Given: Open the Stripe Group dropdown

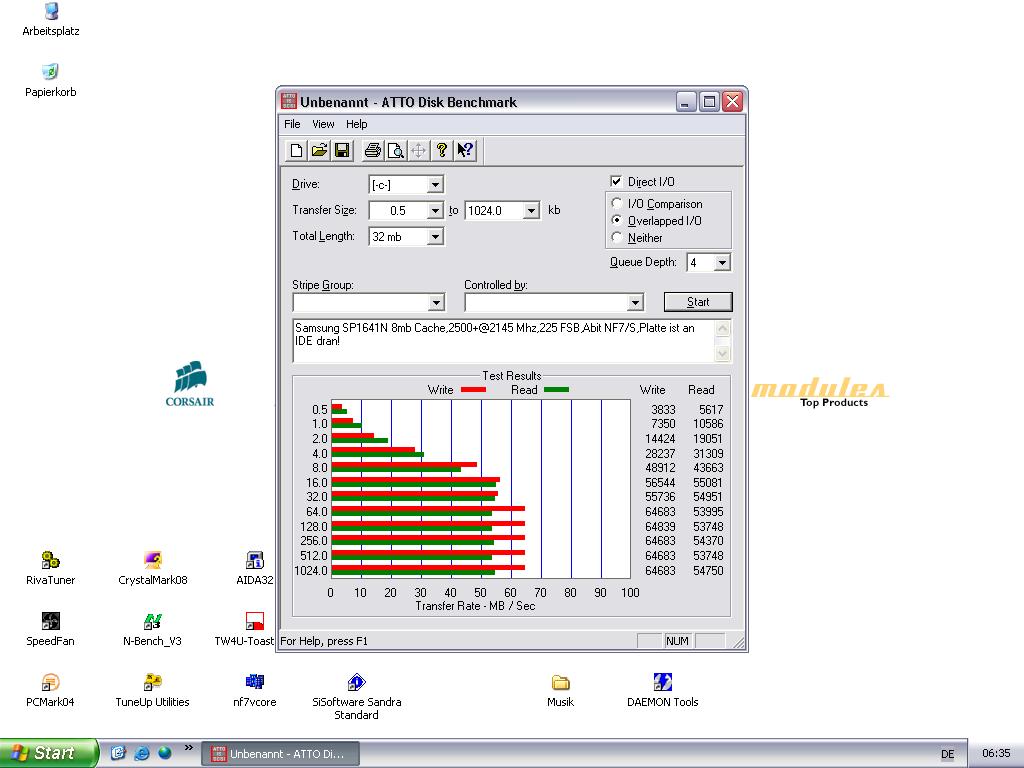Looking at the screenshot, I should click(x=436, y=302).
